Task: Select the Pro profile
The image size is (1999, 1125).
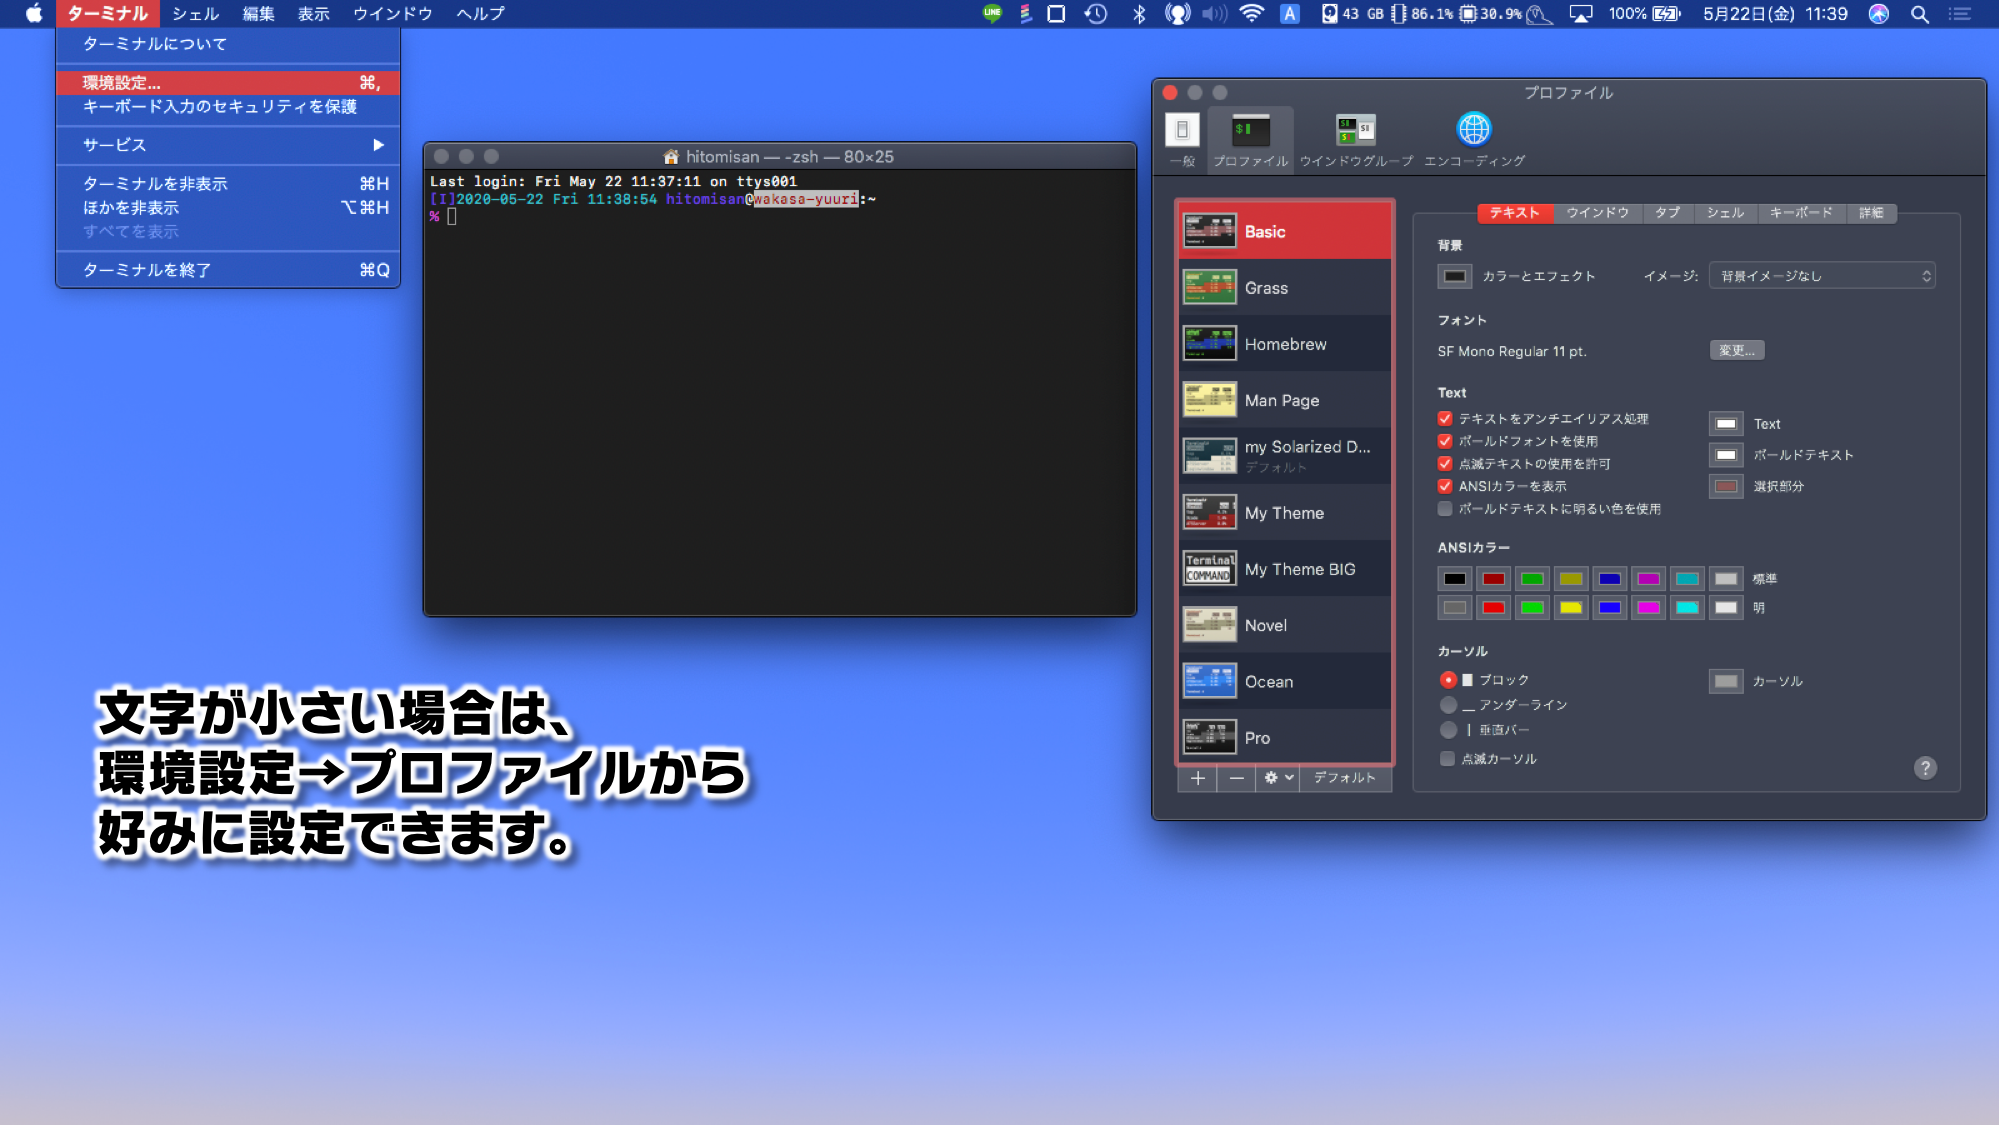Action: pyautogui.click(x=1286, y=738)
